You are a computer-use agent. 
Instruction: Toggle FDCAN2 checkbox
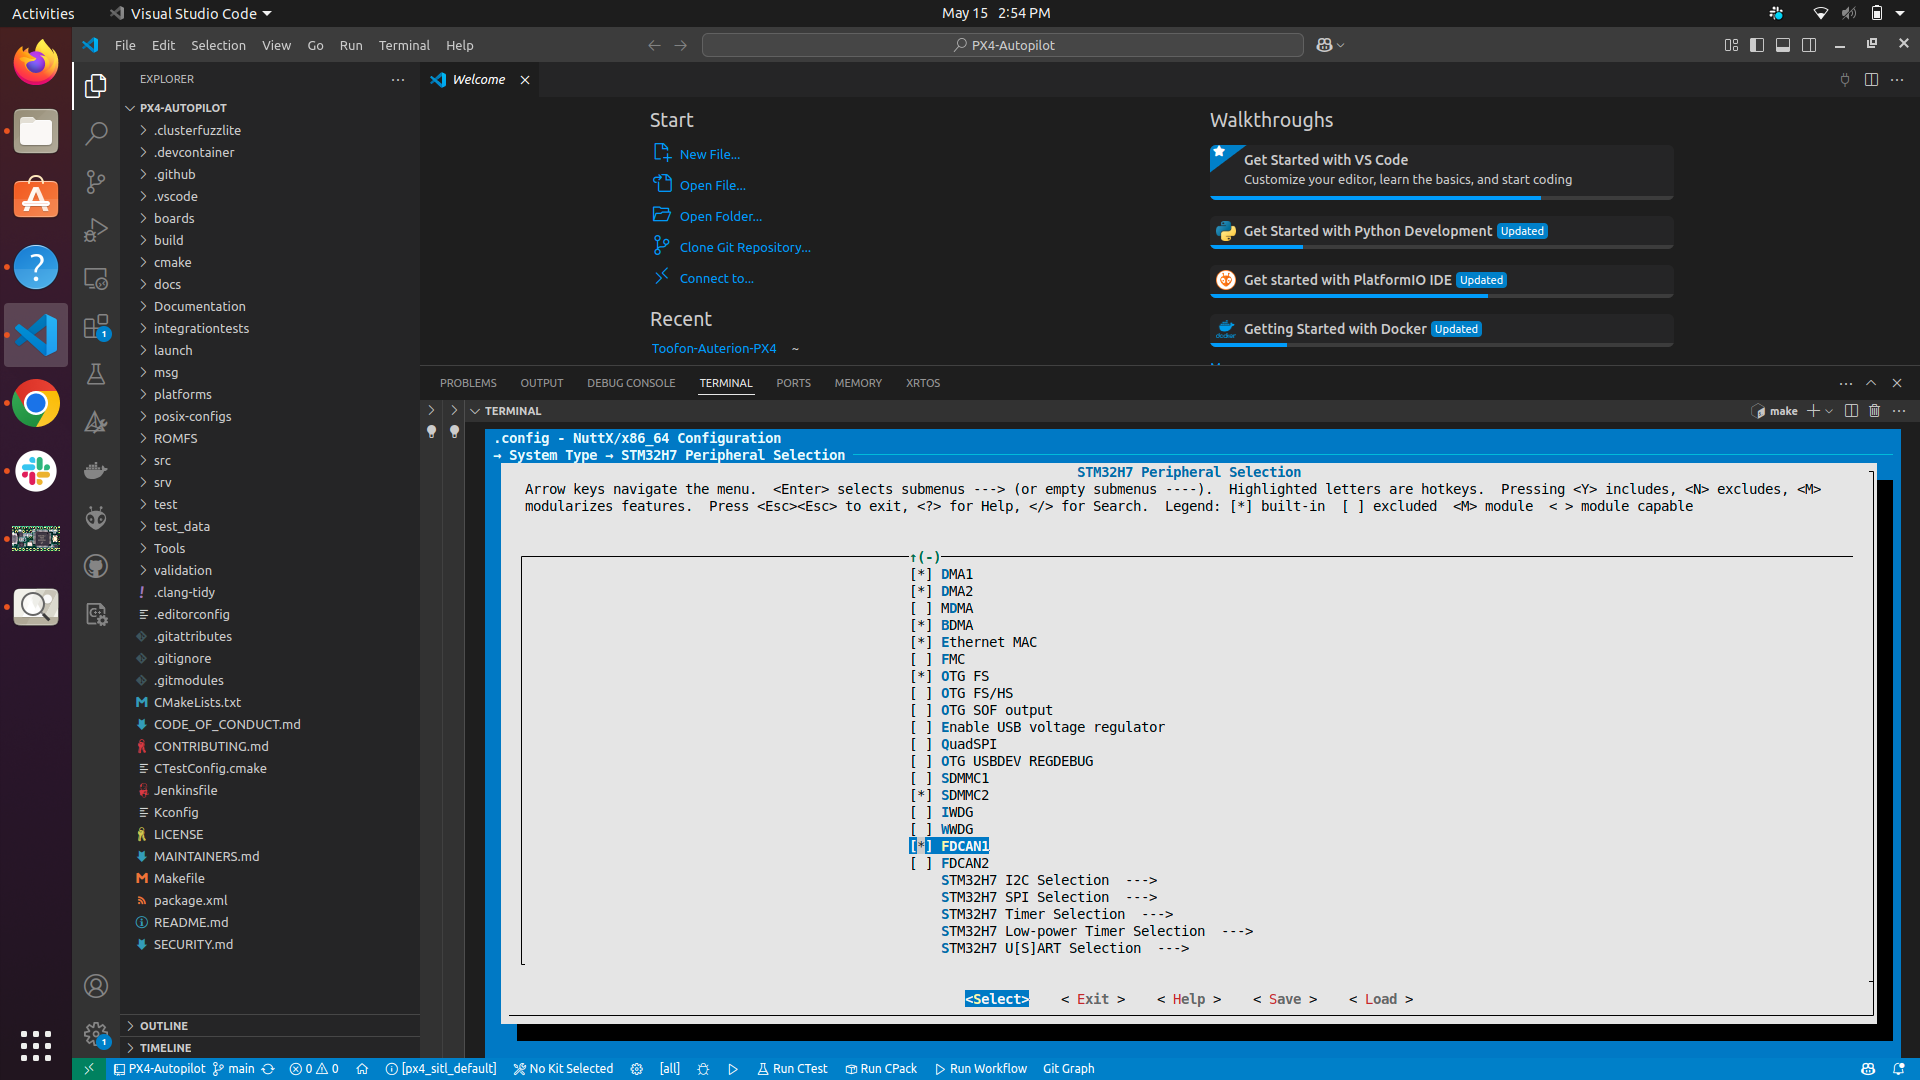coord(921,863)
